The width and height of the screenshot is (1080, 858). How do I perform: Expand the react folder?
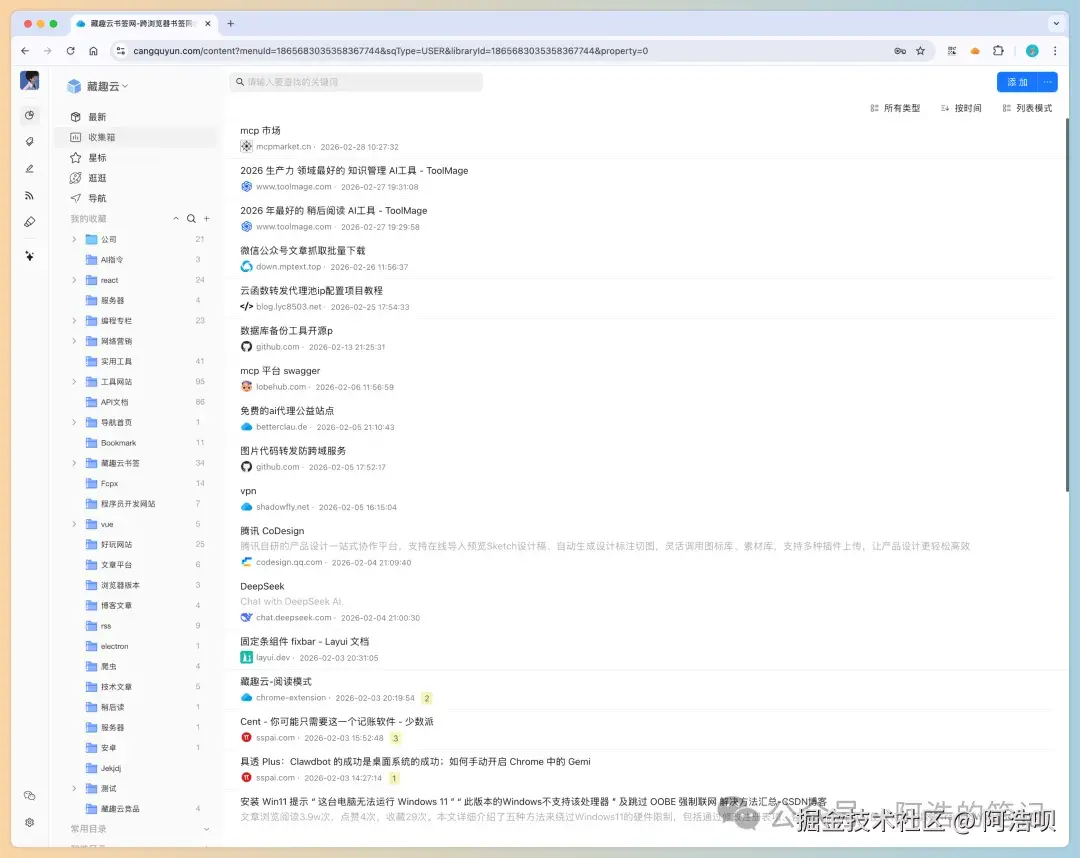pyautogui.click(x=74, y=280)
